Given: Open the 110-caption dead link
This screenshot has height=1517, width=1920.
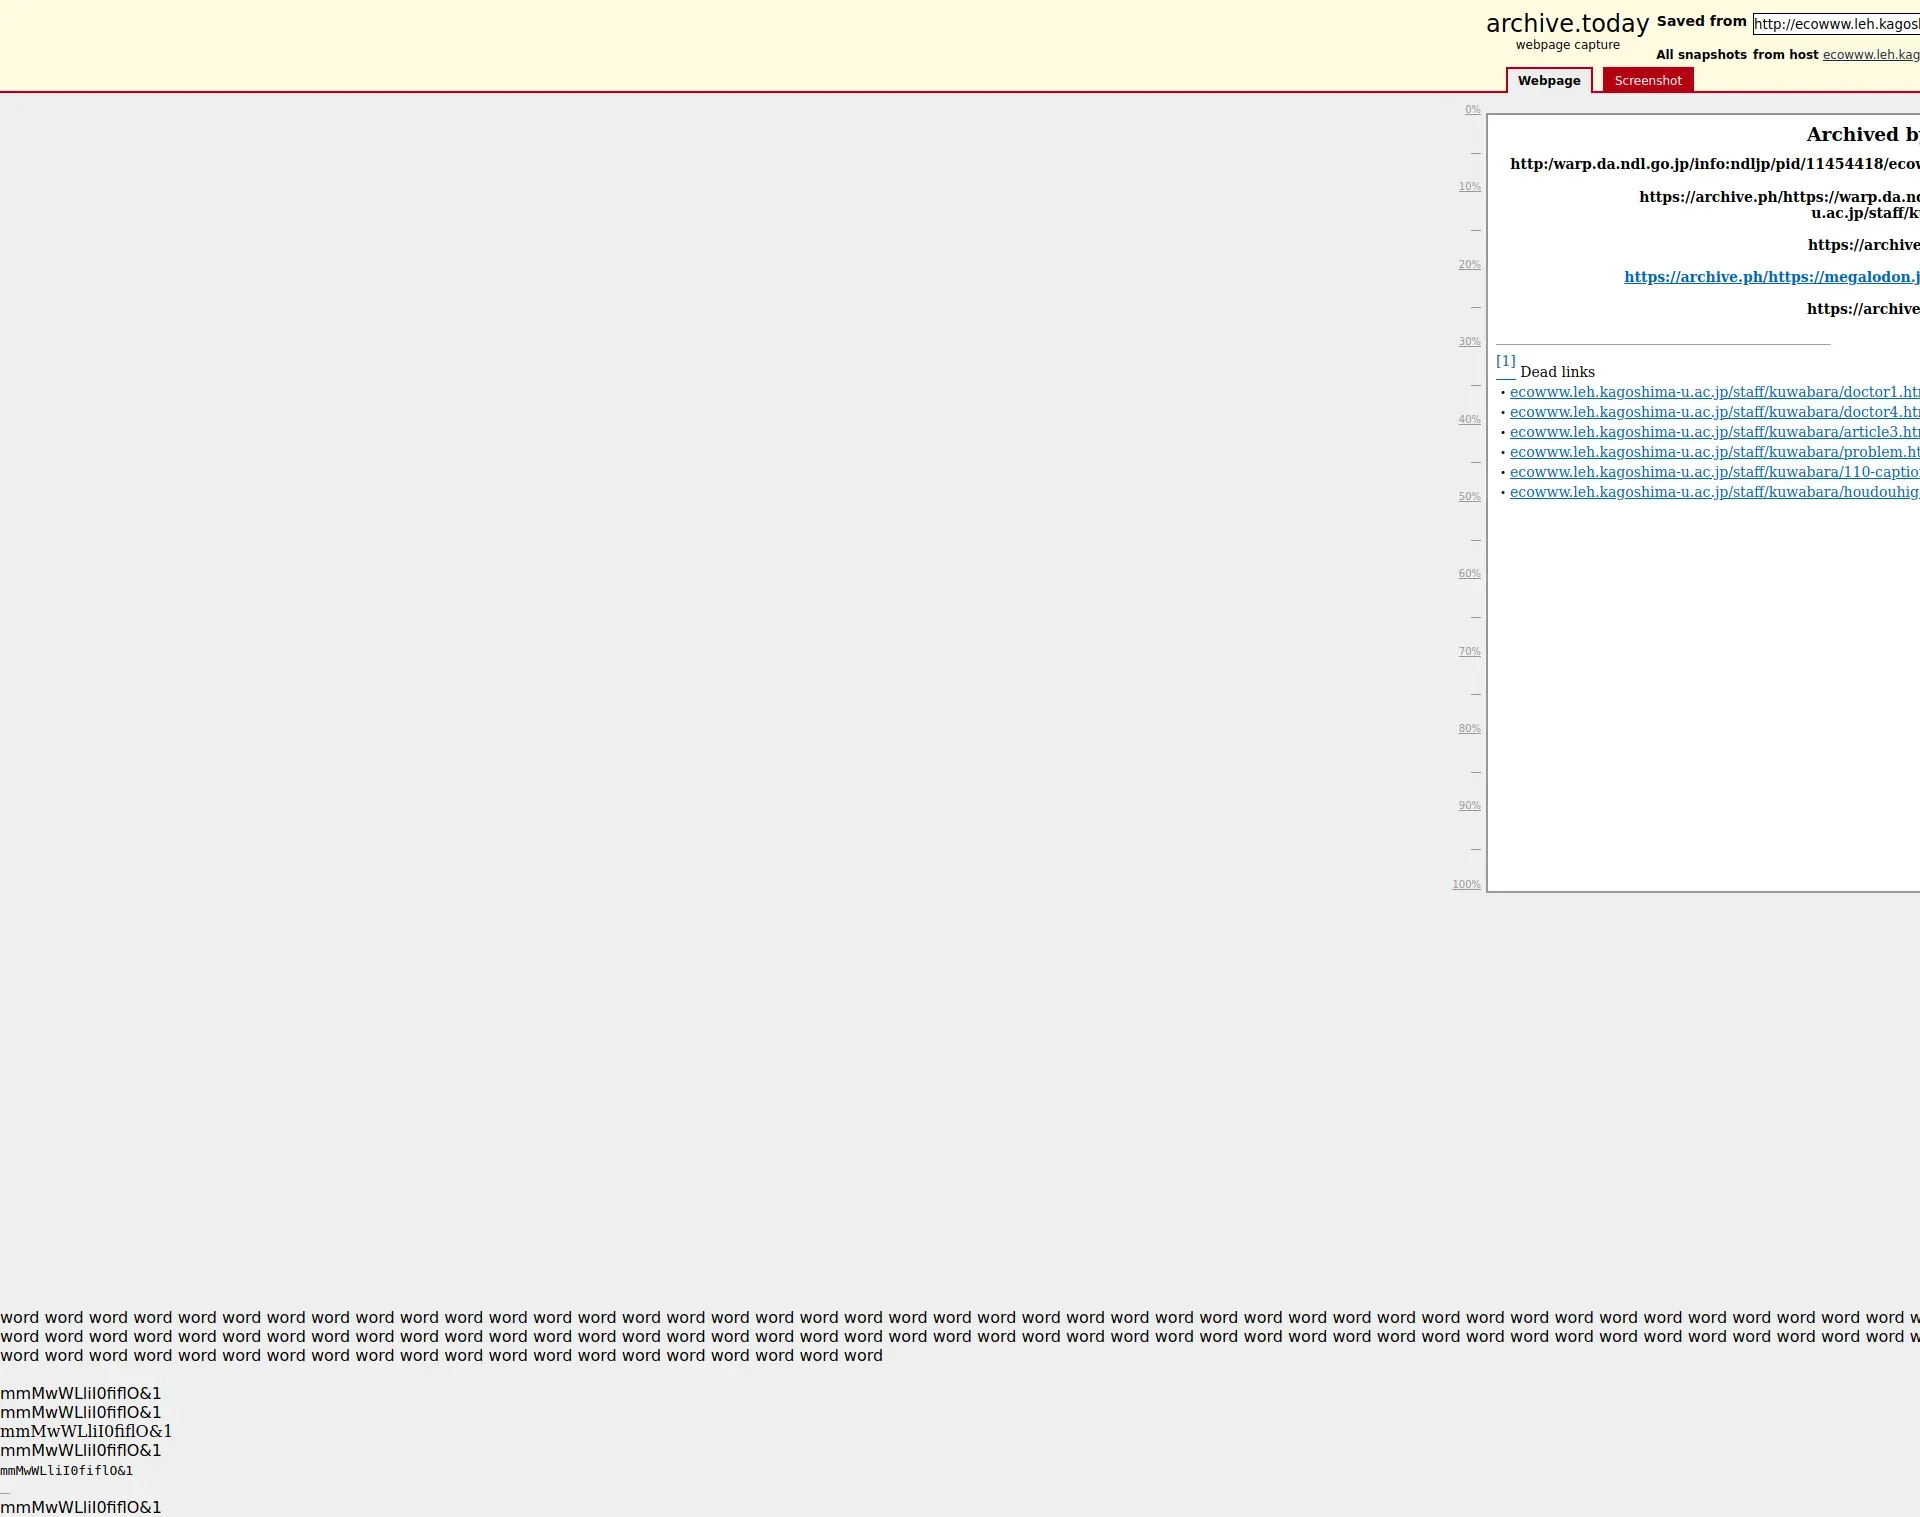Looking at the screenshot, I should (1714, 472).
